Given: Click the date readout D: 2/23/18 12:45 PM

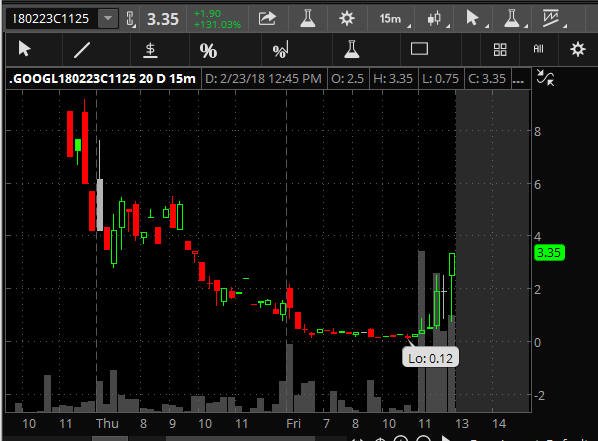Looking at the screenshot, I should [x=263, y=79].
